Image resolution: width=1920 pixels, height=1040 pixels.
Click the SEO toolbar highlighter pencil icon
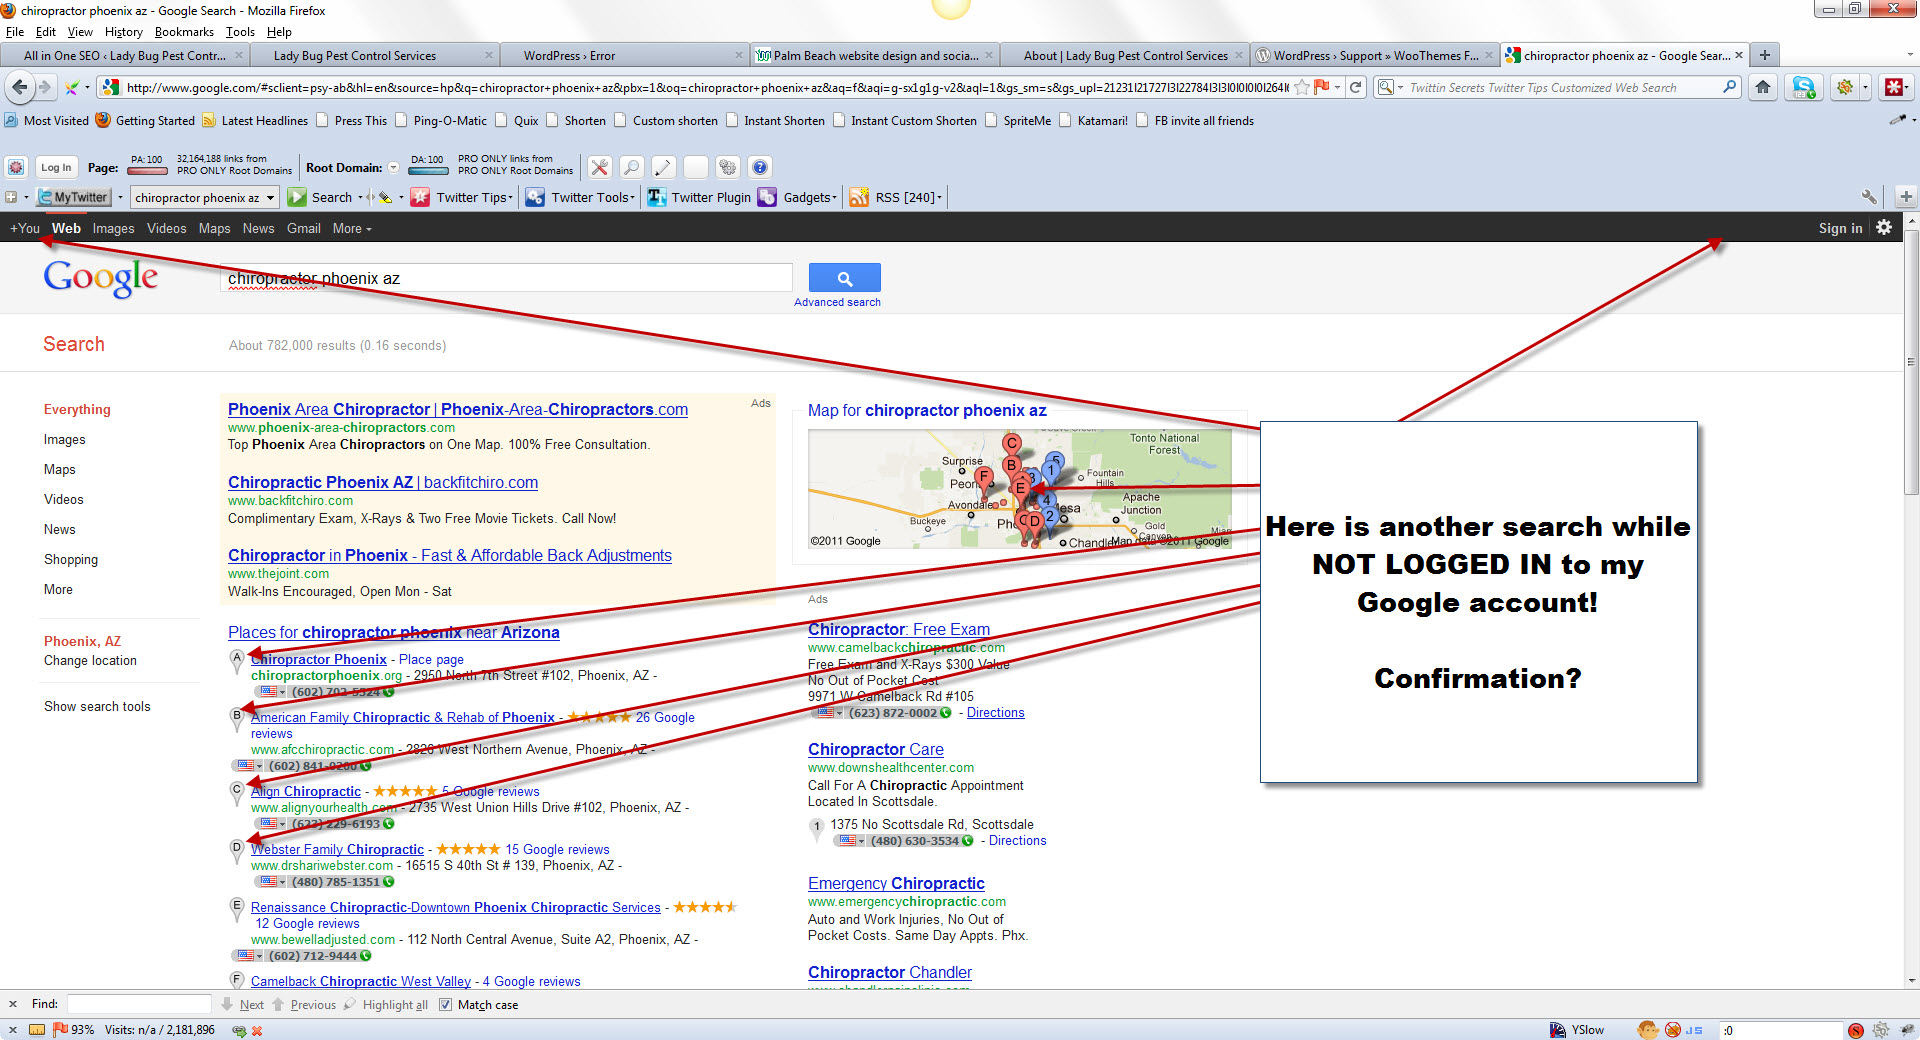664,167
